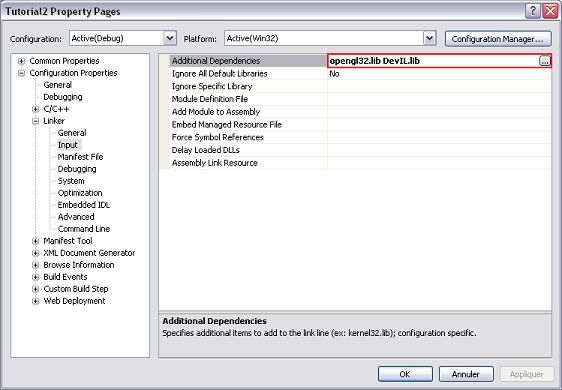Screen dimensions: 562x390
Task: Expand the Custom Build Step node
Action: click(35, 289)
